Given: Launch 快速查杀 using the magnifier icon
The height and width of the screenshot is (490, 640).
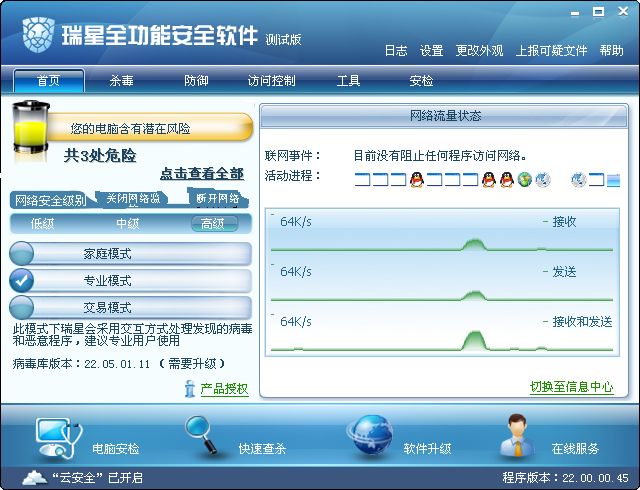Looking at the screenshot, I should tap(201, 434).
